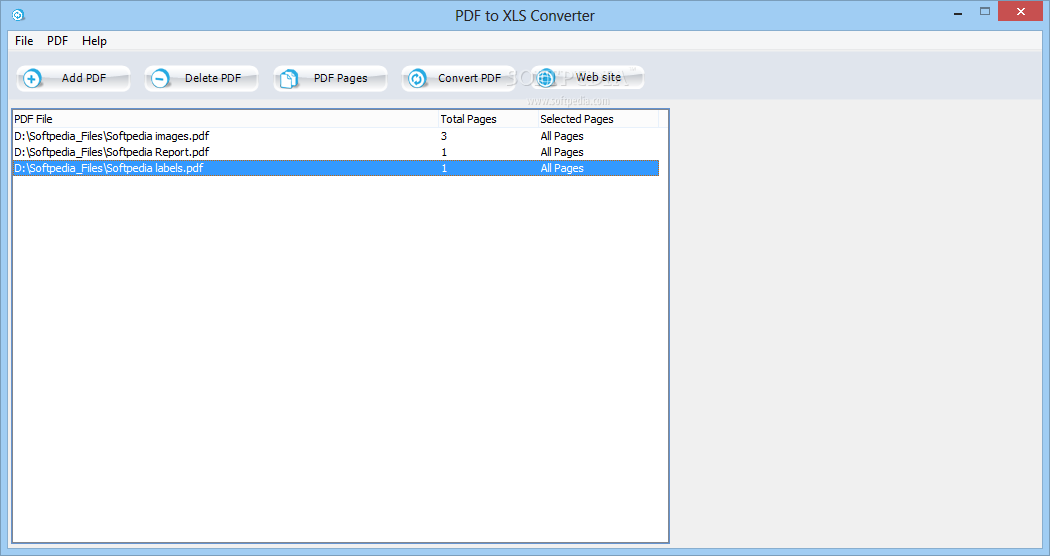Click the app icon in title bar
Image resolution: width=1050 pixels, height=556 pixels.
tap(18, 15)
